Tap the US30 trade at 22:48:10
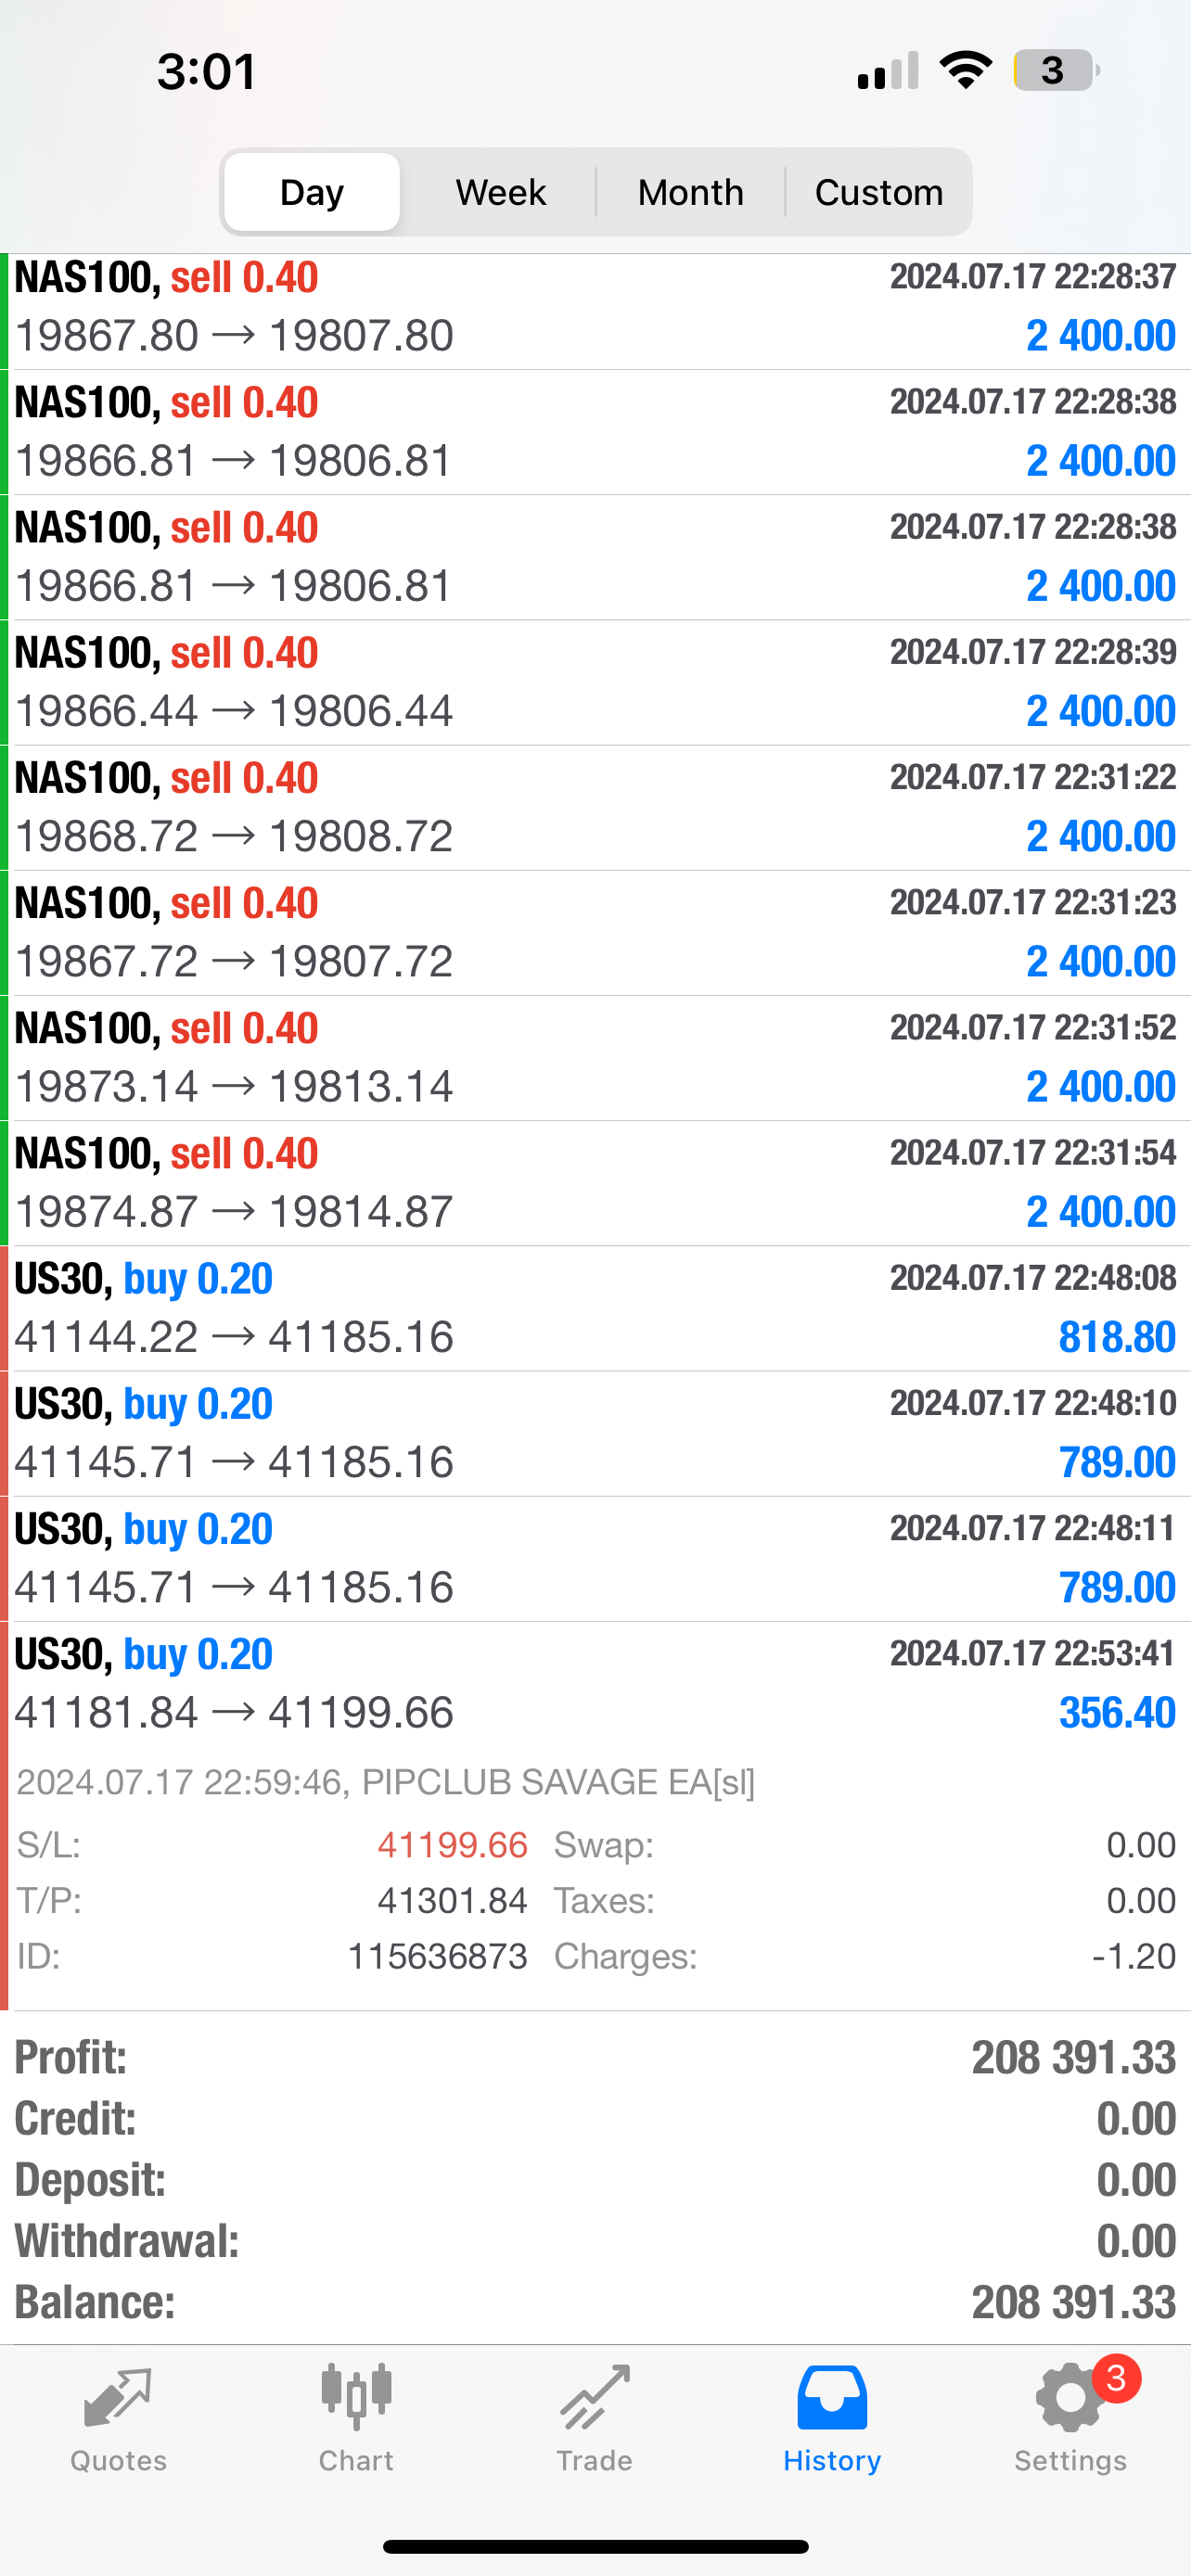The height and width of the screenshot is (2576, 1191). tap(595, 1433)
